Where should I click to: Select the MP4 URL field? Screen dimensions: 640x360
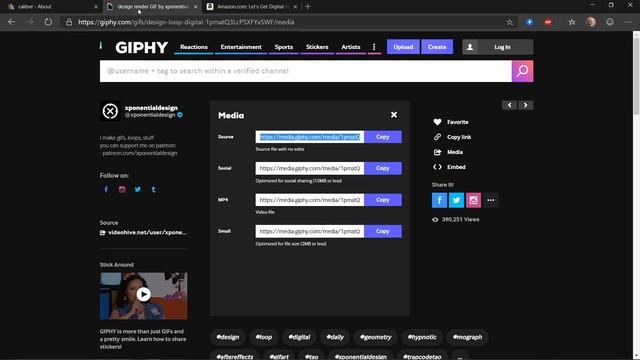tap(310, 200)
